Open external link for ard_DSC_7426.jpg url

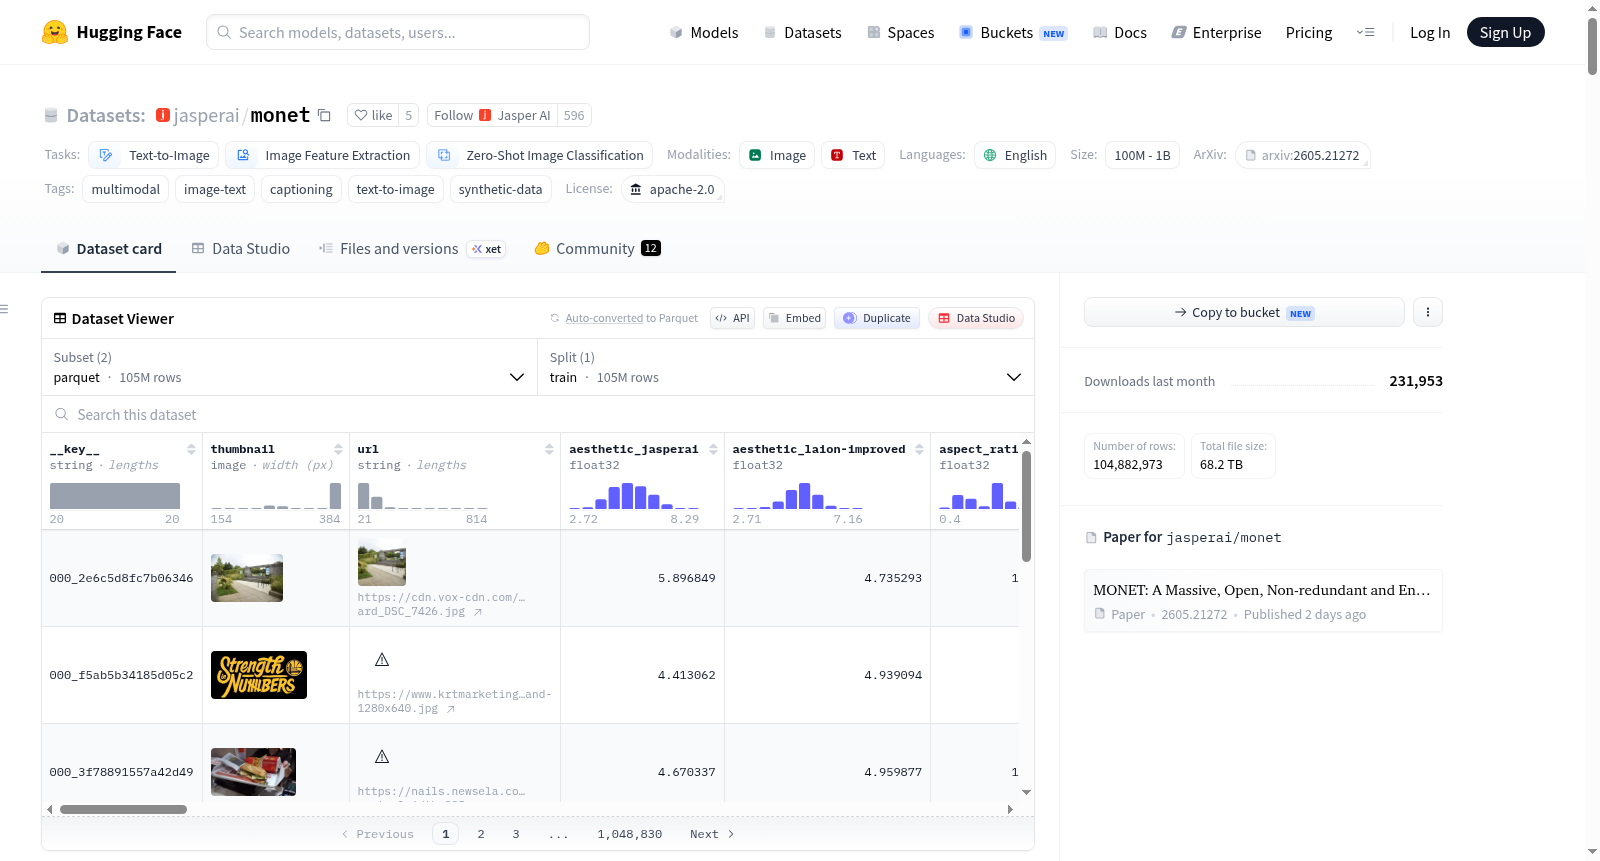[x=478, y=612]
